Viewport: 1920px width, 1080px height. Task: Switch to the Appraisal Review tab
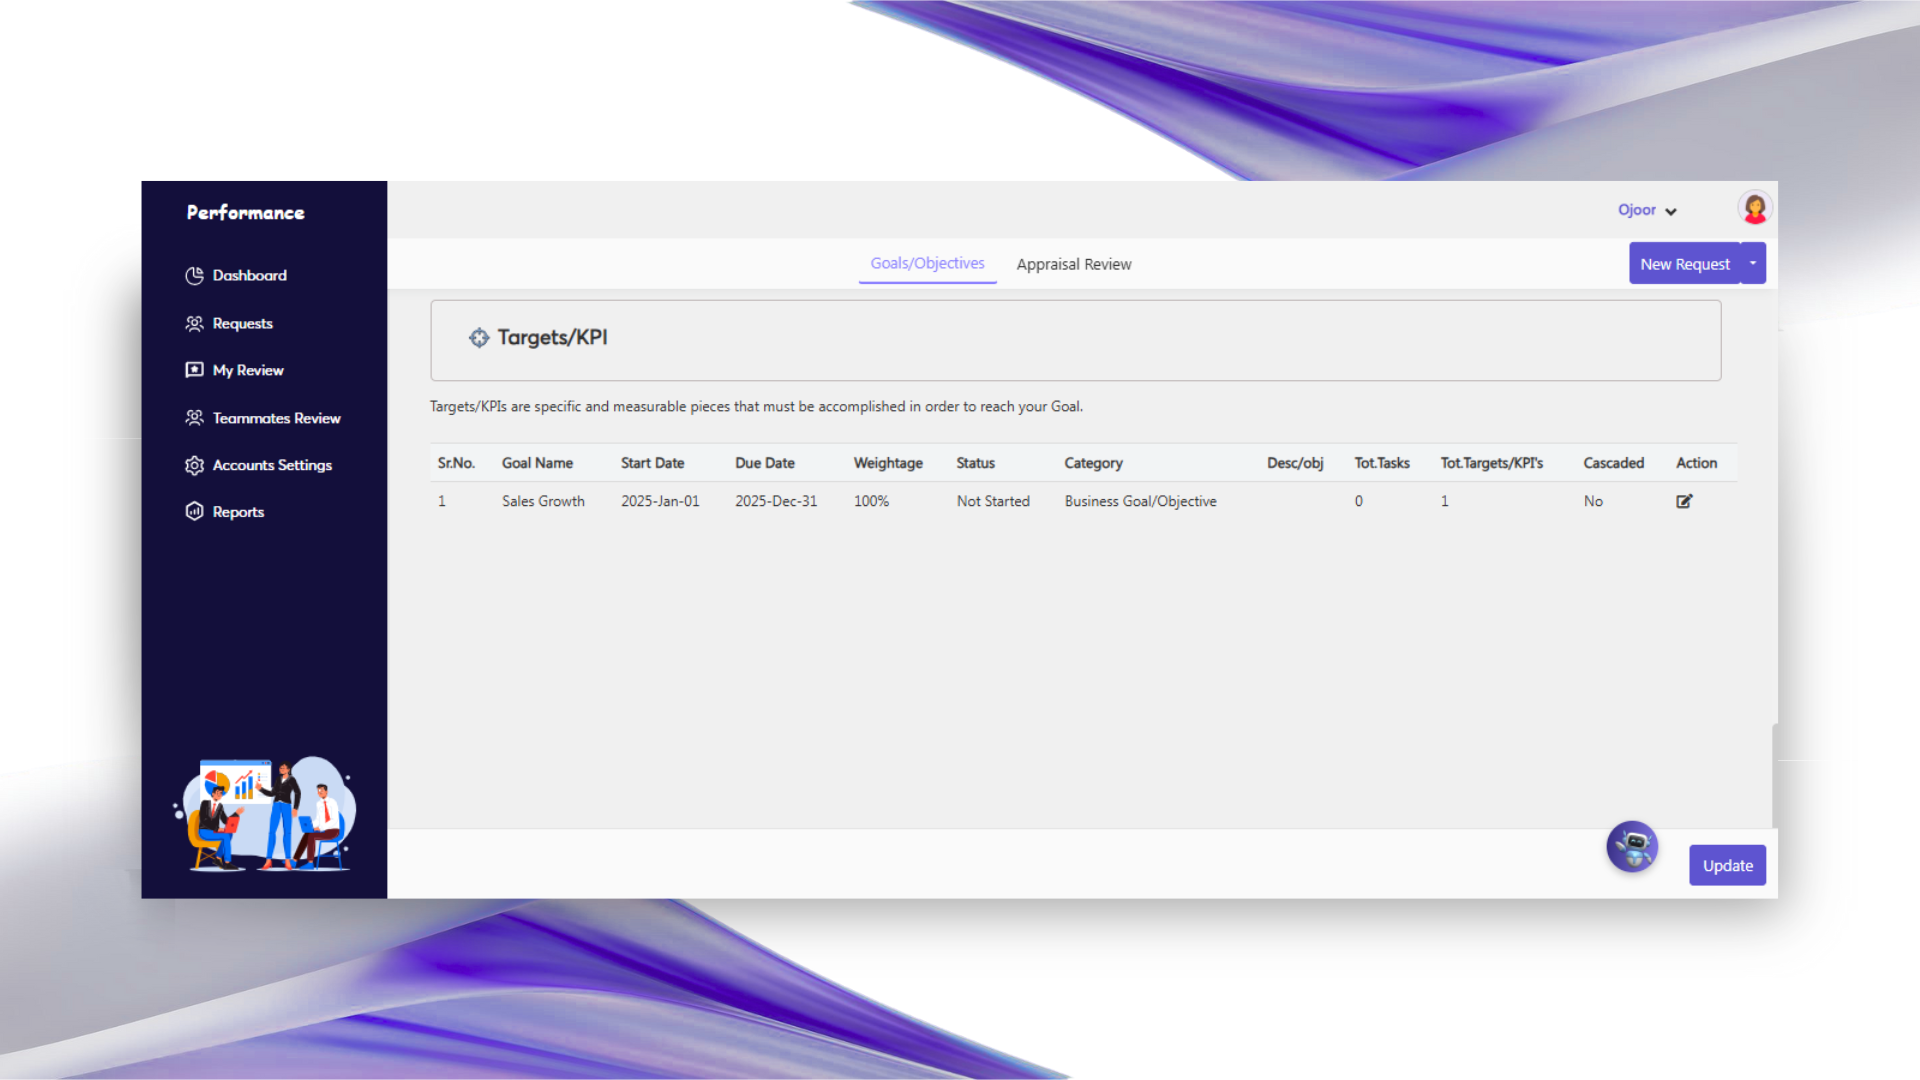pyautogui.click(x=1073, y=264)
